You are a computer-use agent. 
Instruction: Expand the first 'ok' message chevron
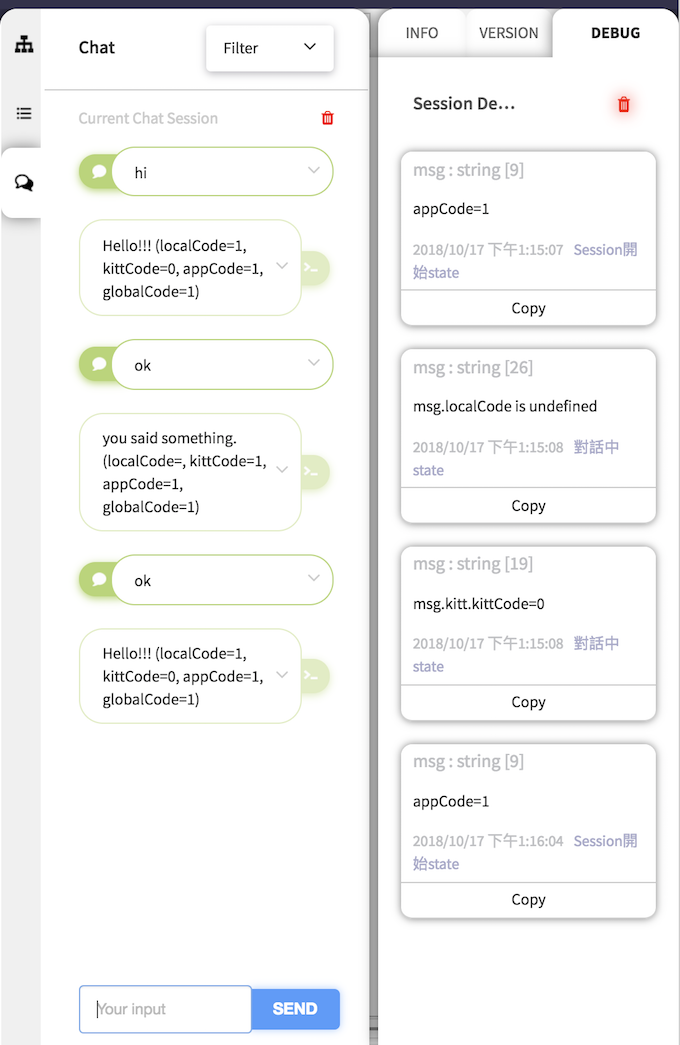pyautogui.click(x=314, y=364)
